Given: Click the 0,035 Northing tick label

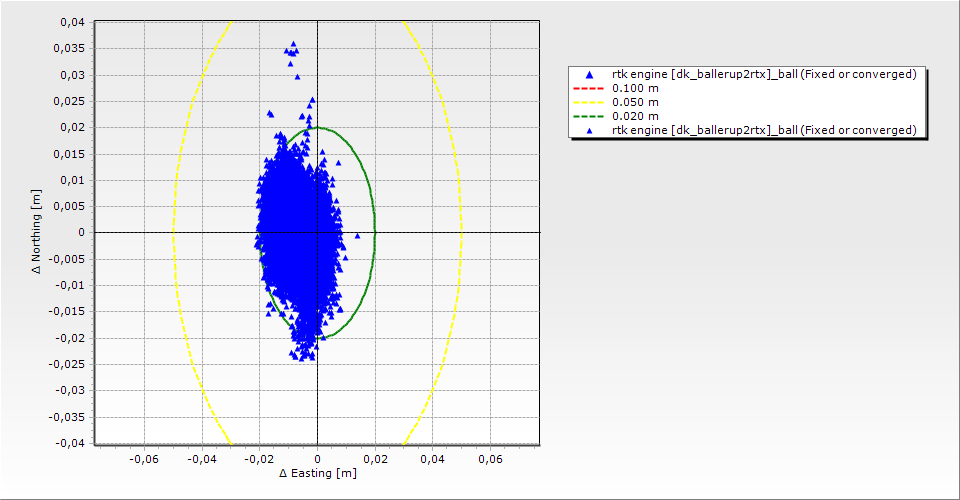Looking at the screenshot, I should point(69,48).
